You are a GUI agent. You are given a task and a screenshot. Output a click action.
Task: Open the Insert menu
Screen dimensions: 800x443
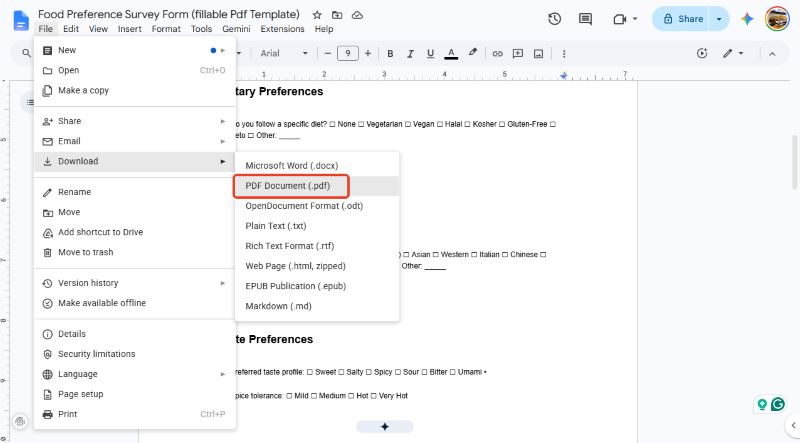(x=130, y=29)
